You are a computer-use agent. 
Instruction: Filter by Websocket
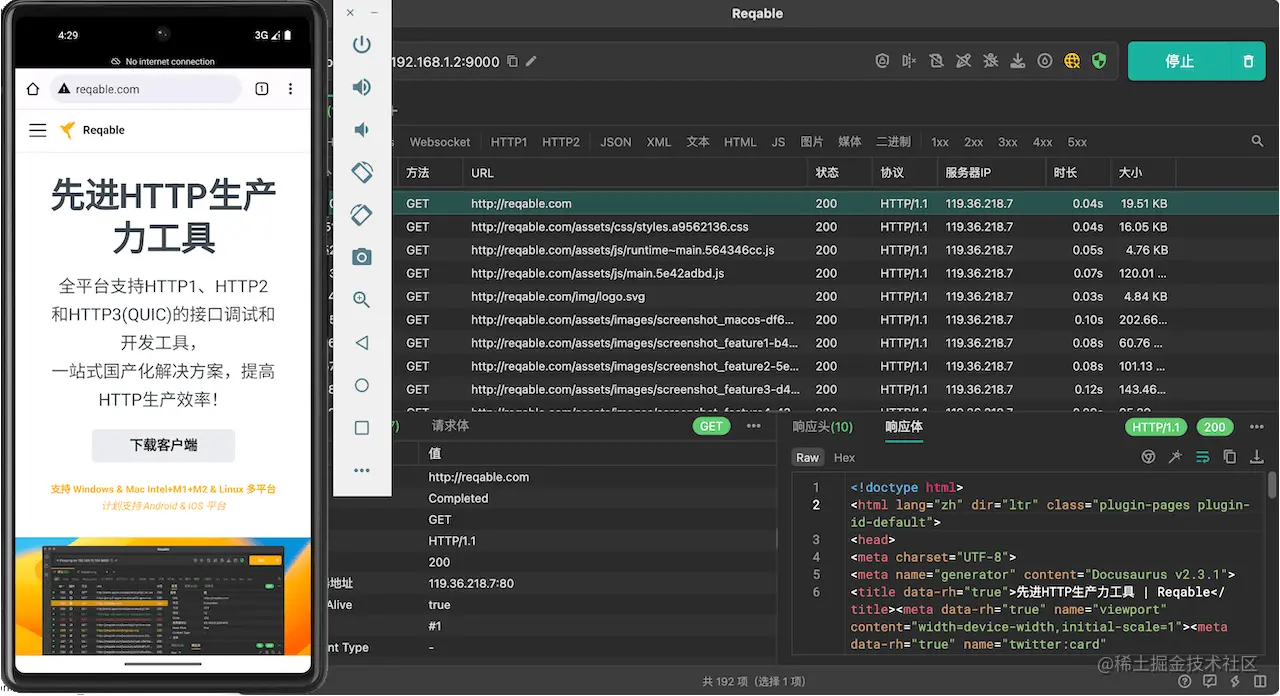point(440,142)
